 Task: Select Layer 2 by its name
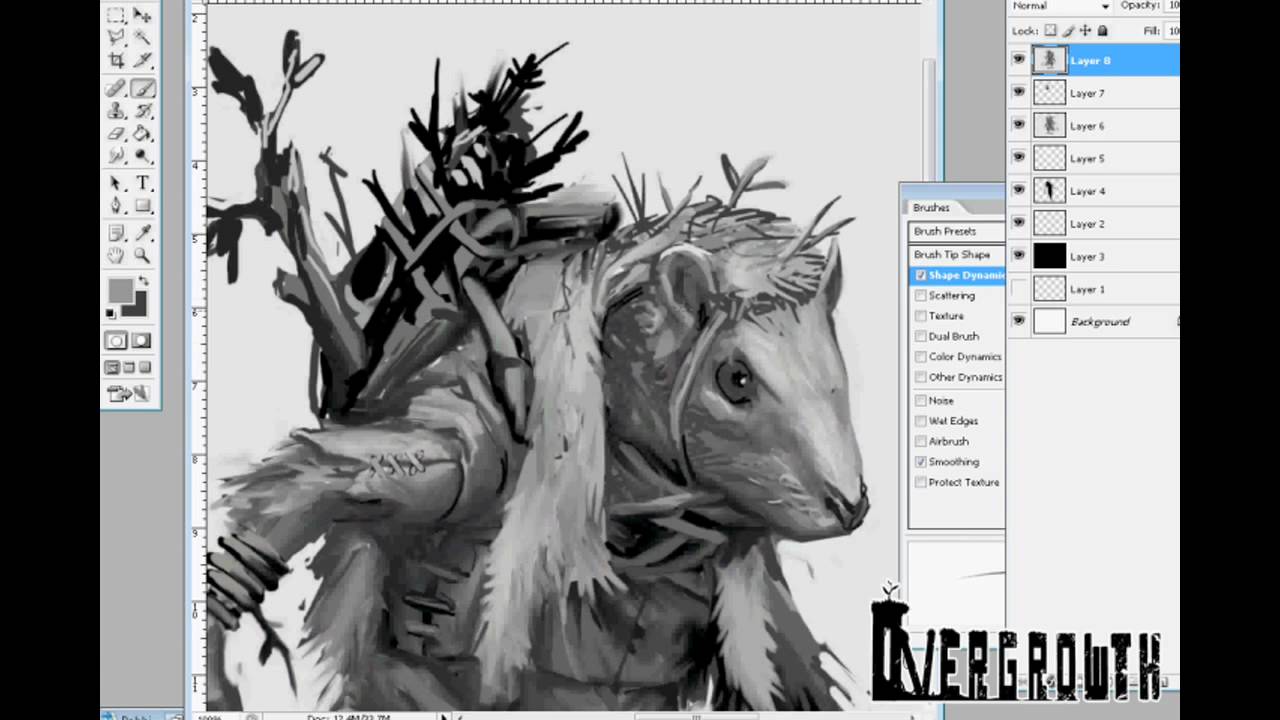click(x=1087, y=224)
